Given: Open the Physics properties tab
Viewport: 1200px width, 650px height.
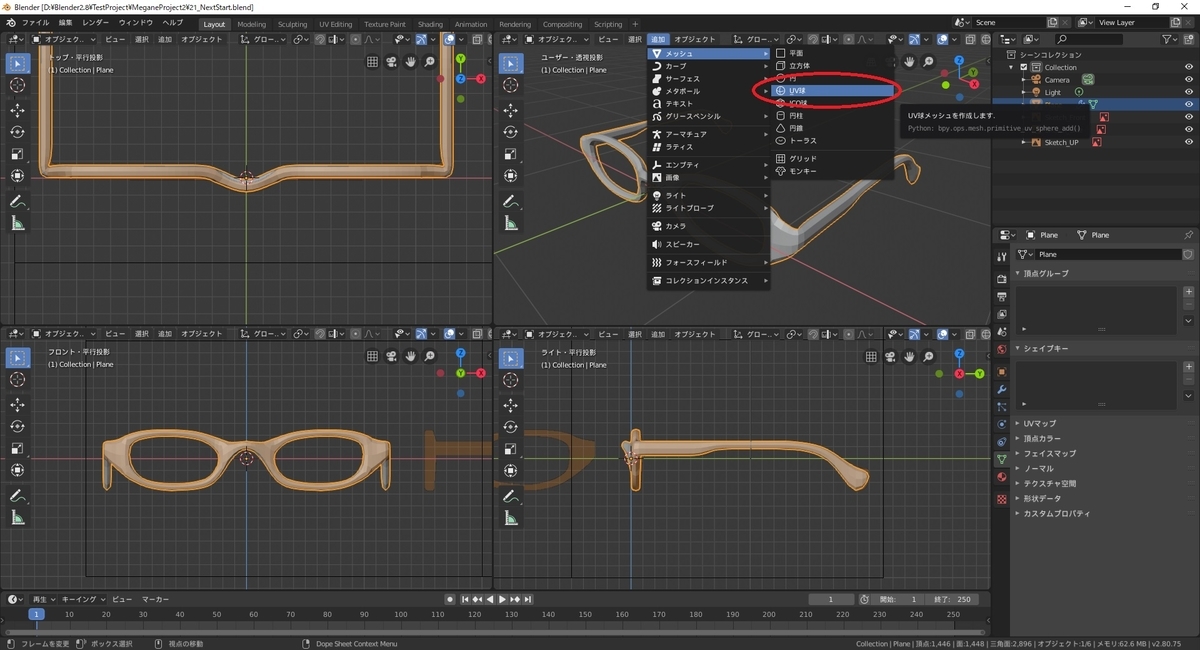Looking at the screenshot, I should pos(1002,424).
